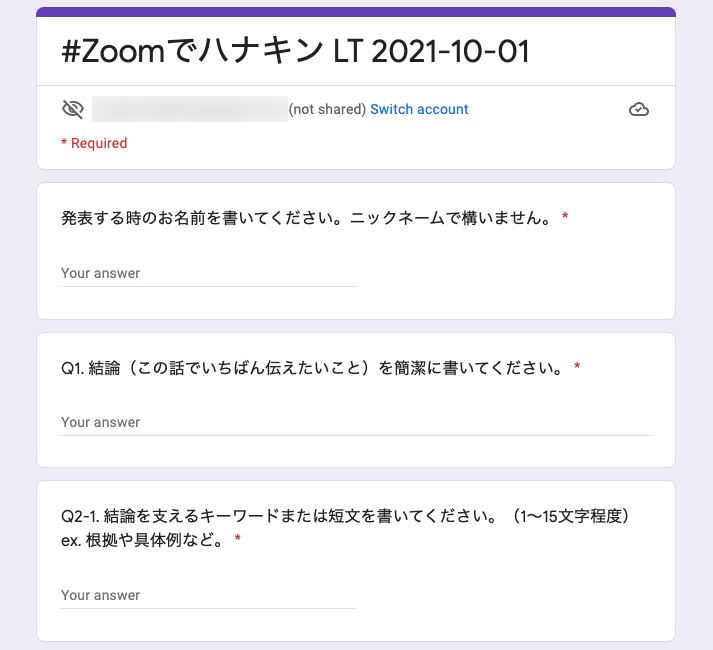
Task: Click the red asterisk after 根拠や具体例など
Action: pyautogui.click(x=238, y=540)
